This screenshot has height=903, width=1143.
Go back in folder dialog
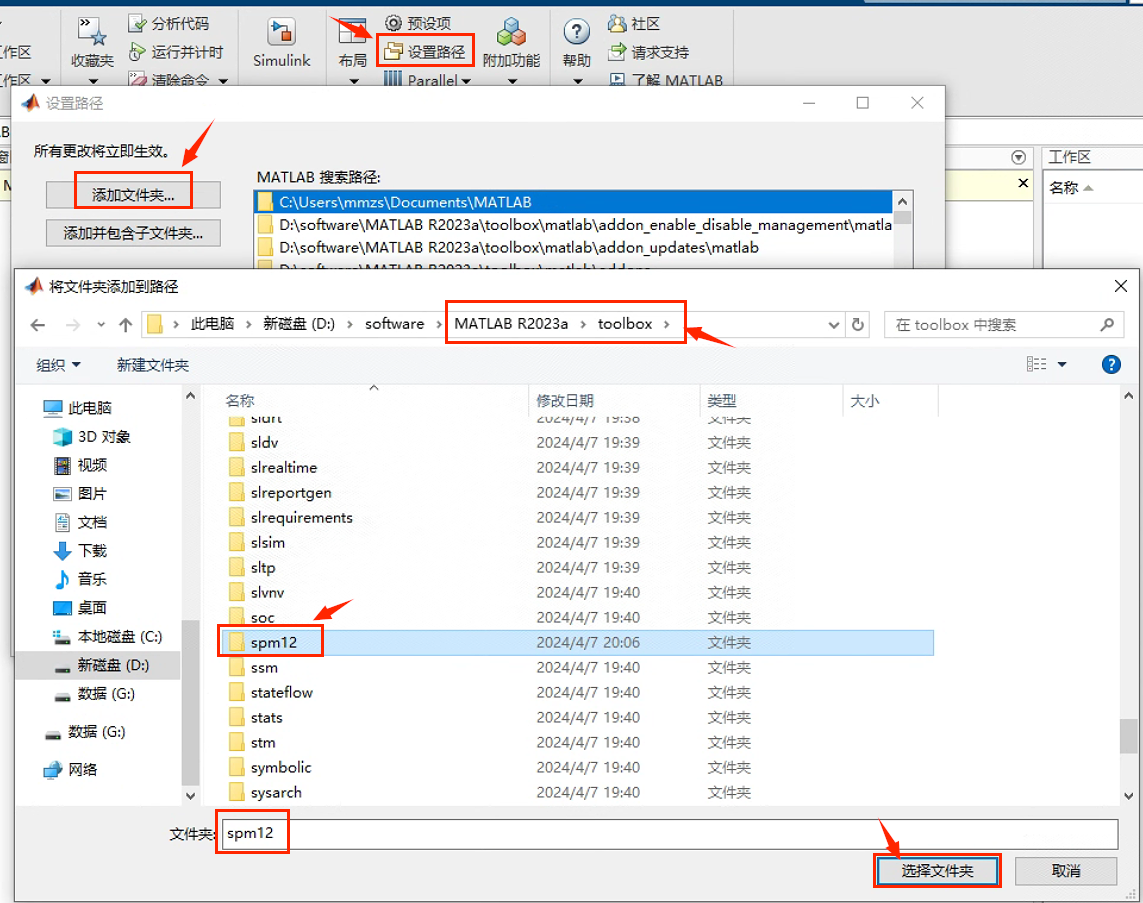tap(38, 325)
